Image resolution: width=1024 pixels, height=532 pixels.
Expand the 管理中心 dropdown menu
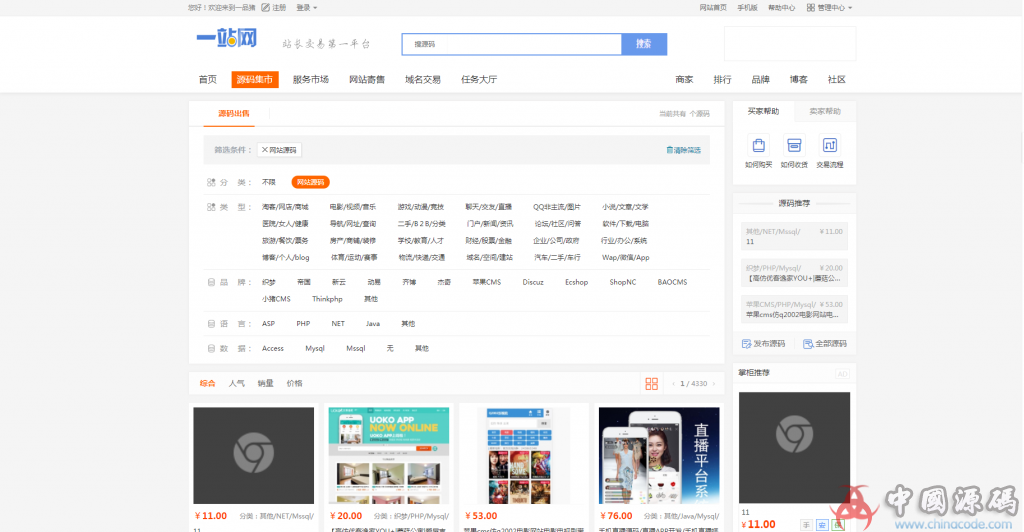point(829,8)
